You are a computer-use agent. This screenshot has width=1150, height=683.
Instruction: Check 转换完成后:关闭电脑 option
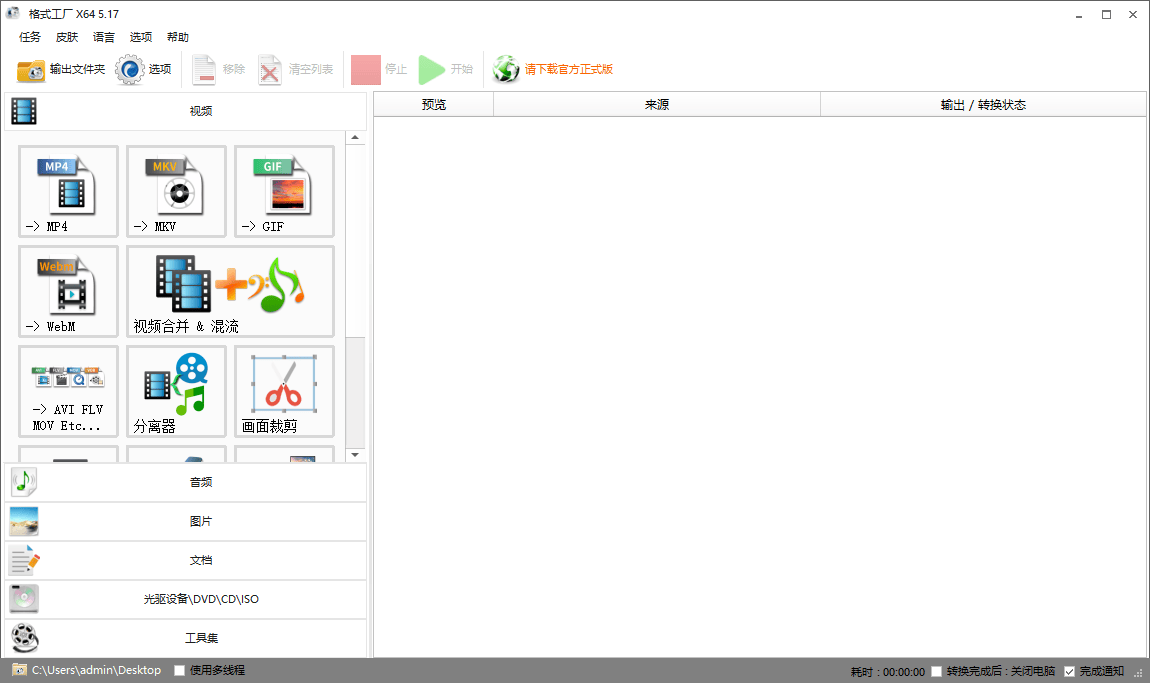coord(936,670)
